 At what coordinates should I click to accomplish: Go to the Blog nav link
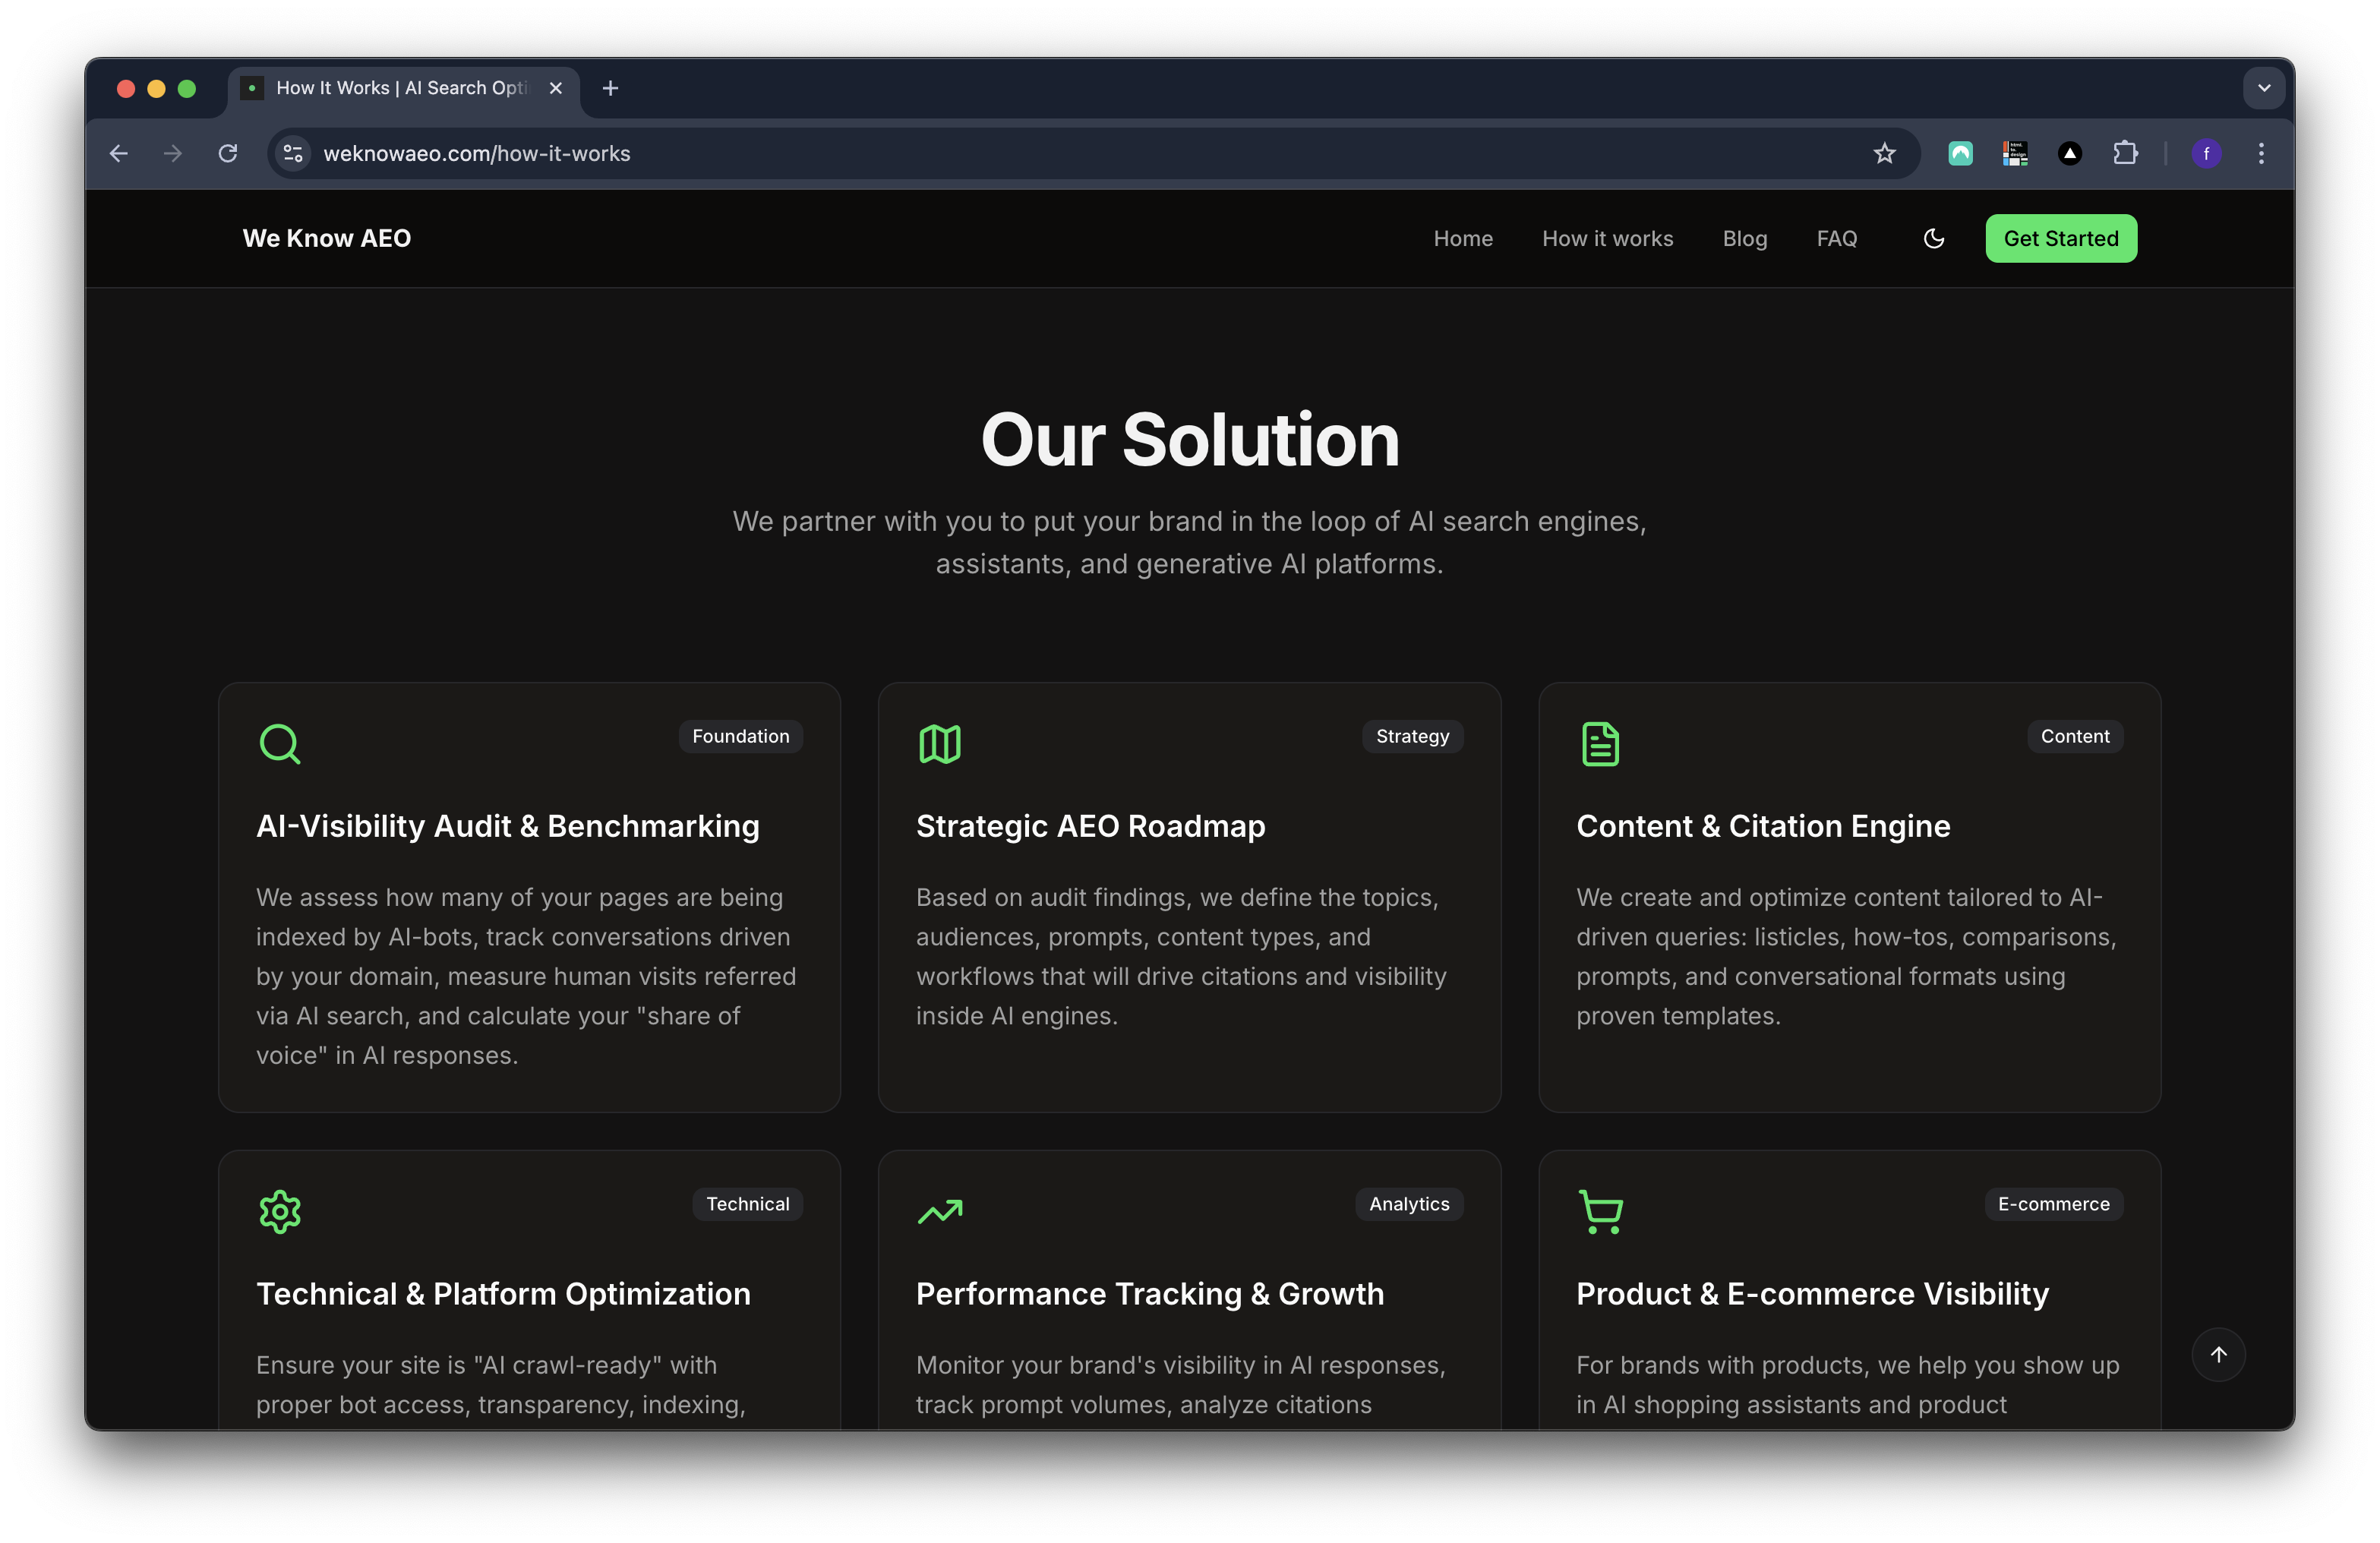tap(1744, 238)
